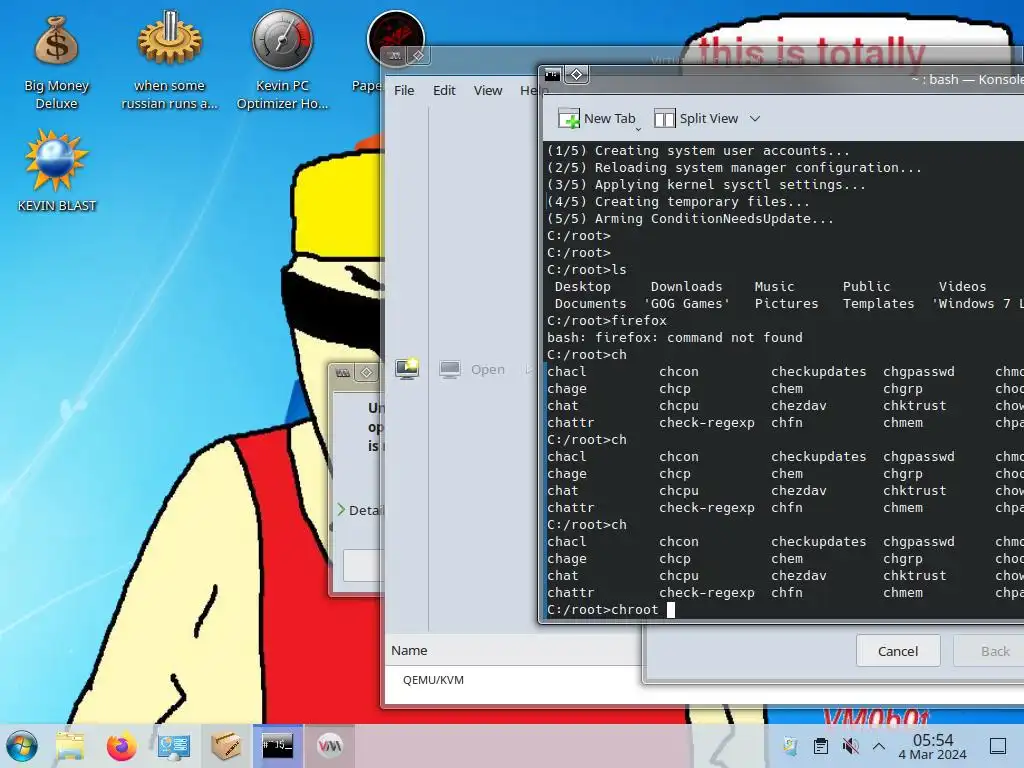The image size is (1024, 768).
Task: Click the first system tray icon left of the clipboard
Action: [790, 746]
